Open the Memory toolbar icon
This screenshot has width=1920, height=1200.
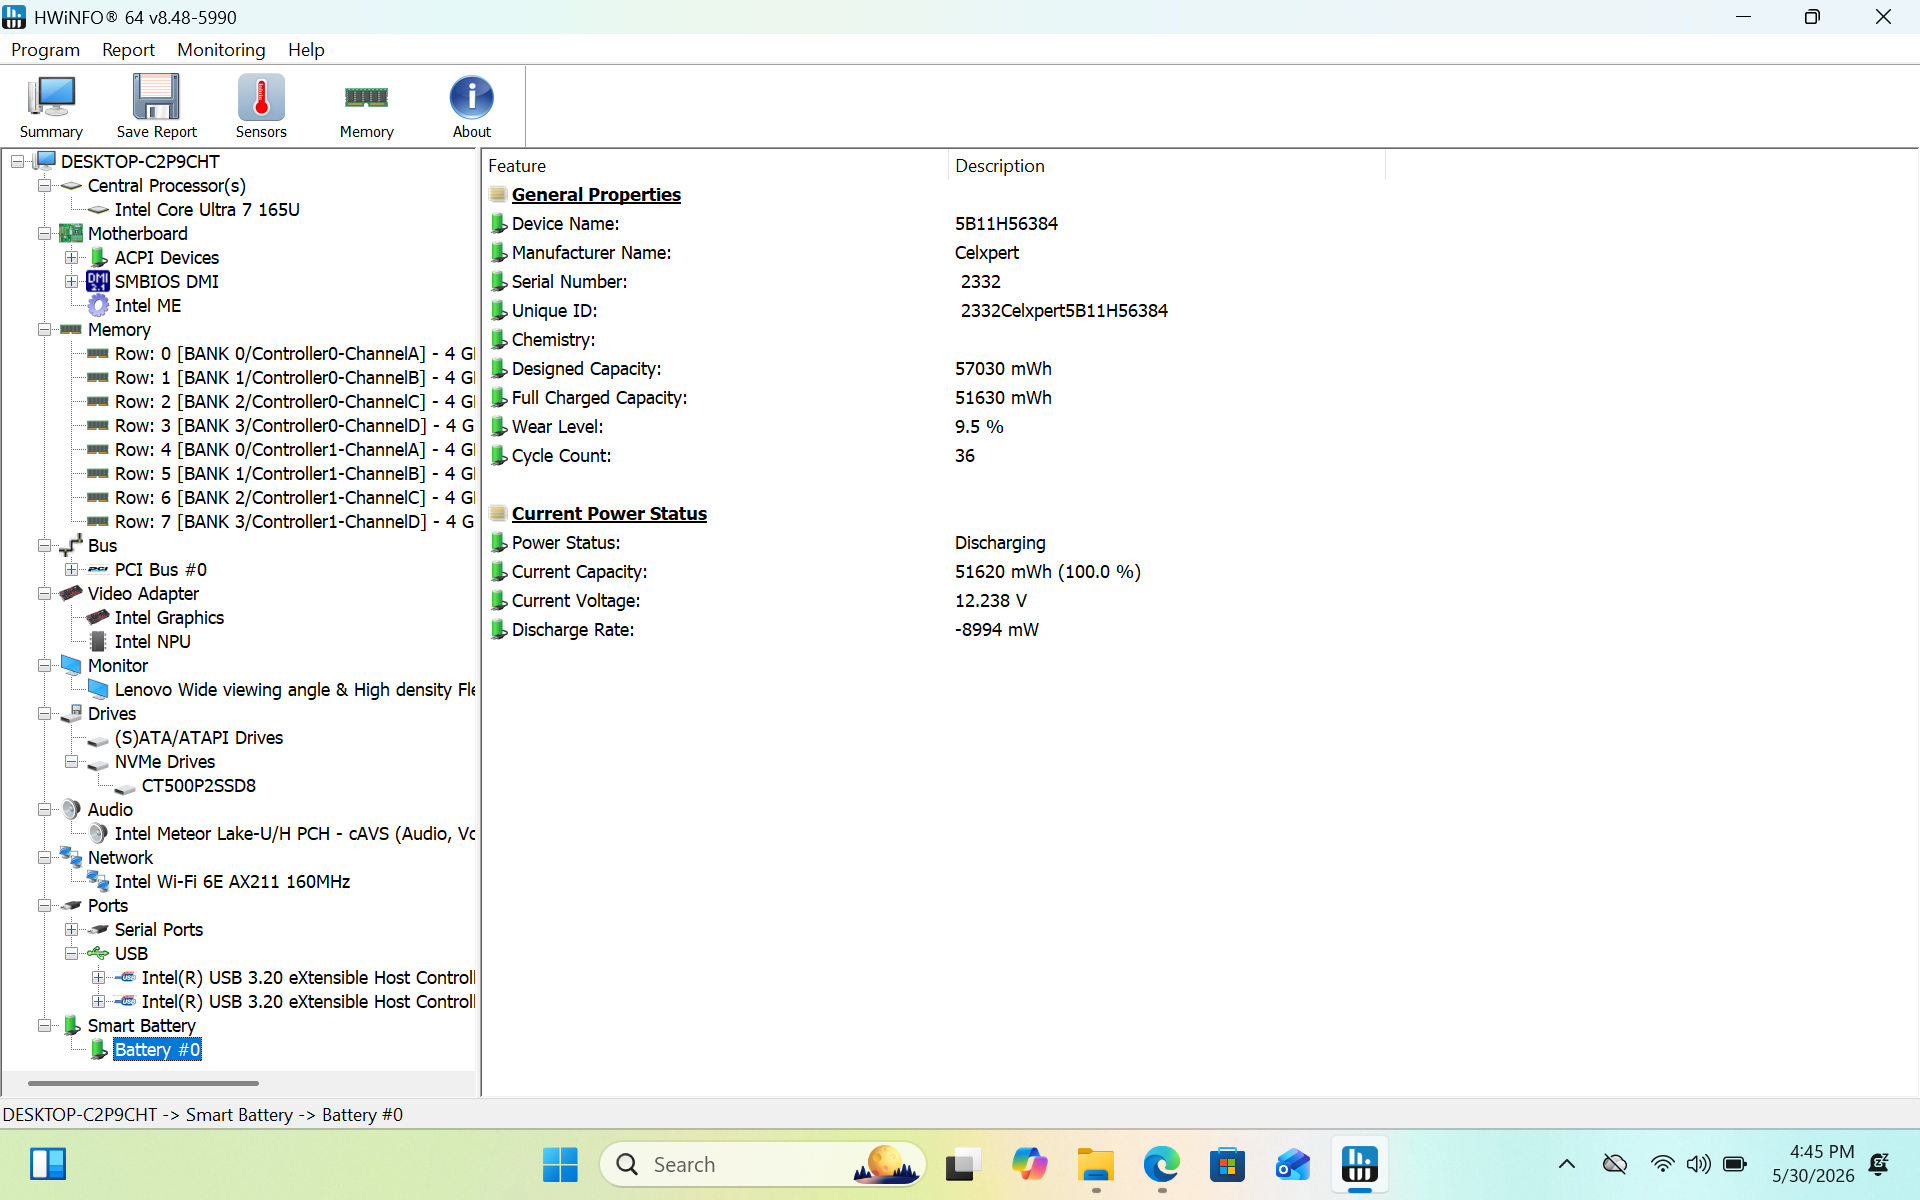coord(366,105)
